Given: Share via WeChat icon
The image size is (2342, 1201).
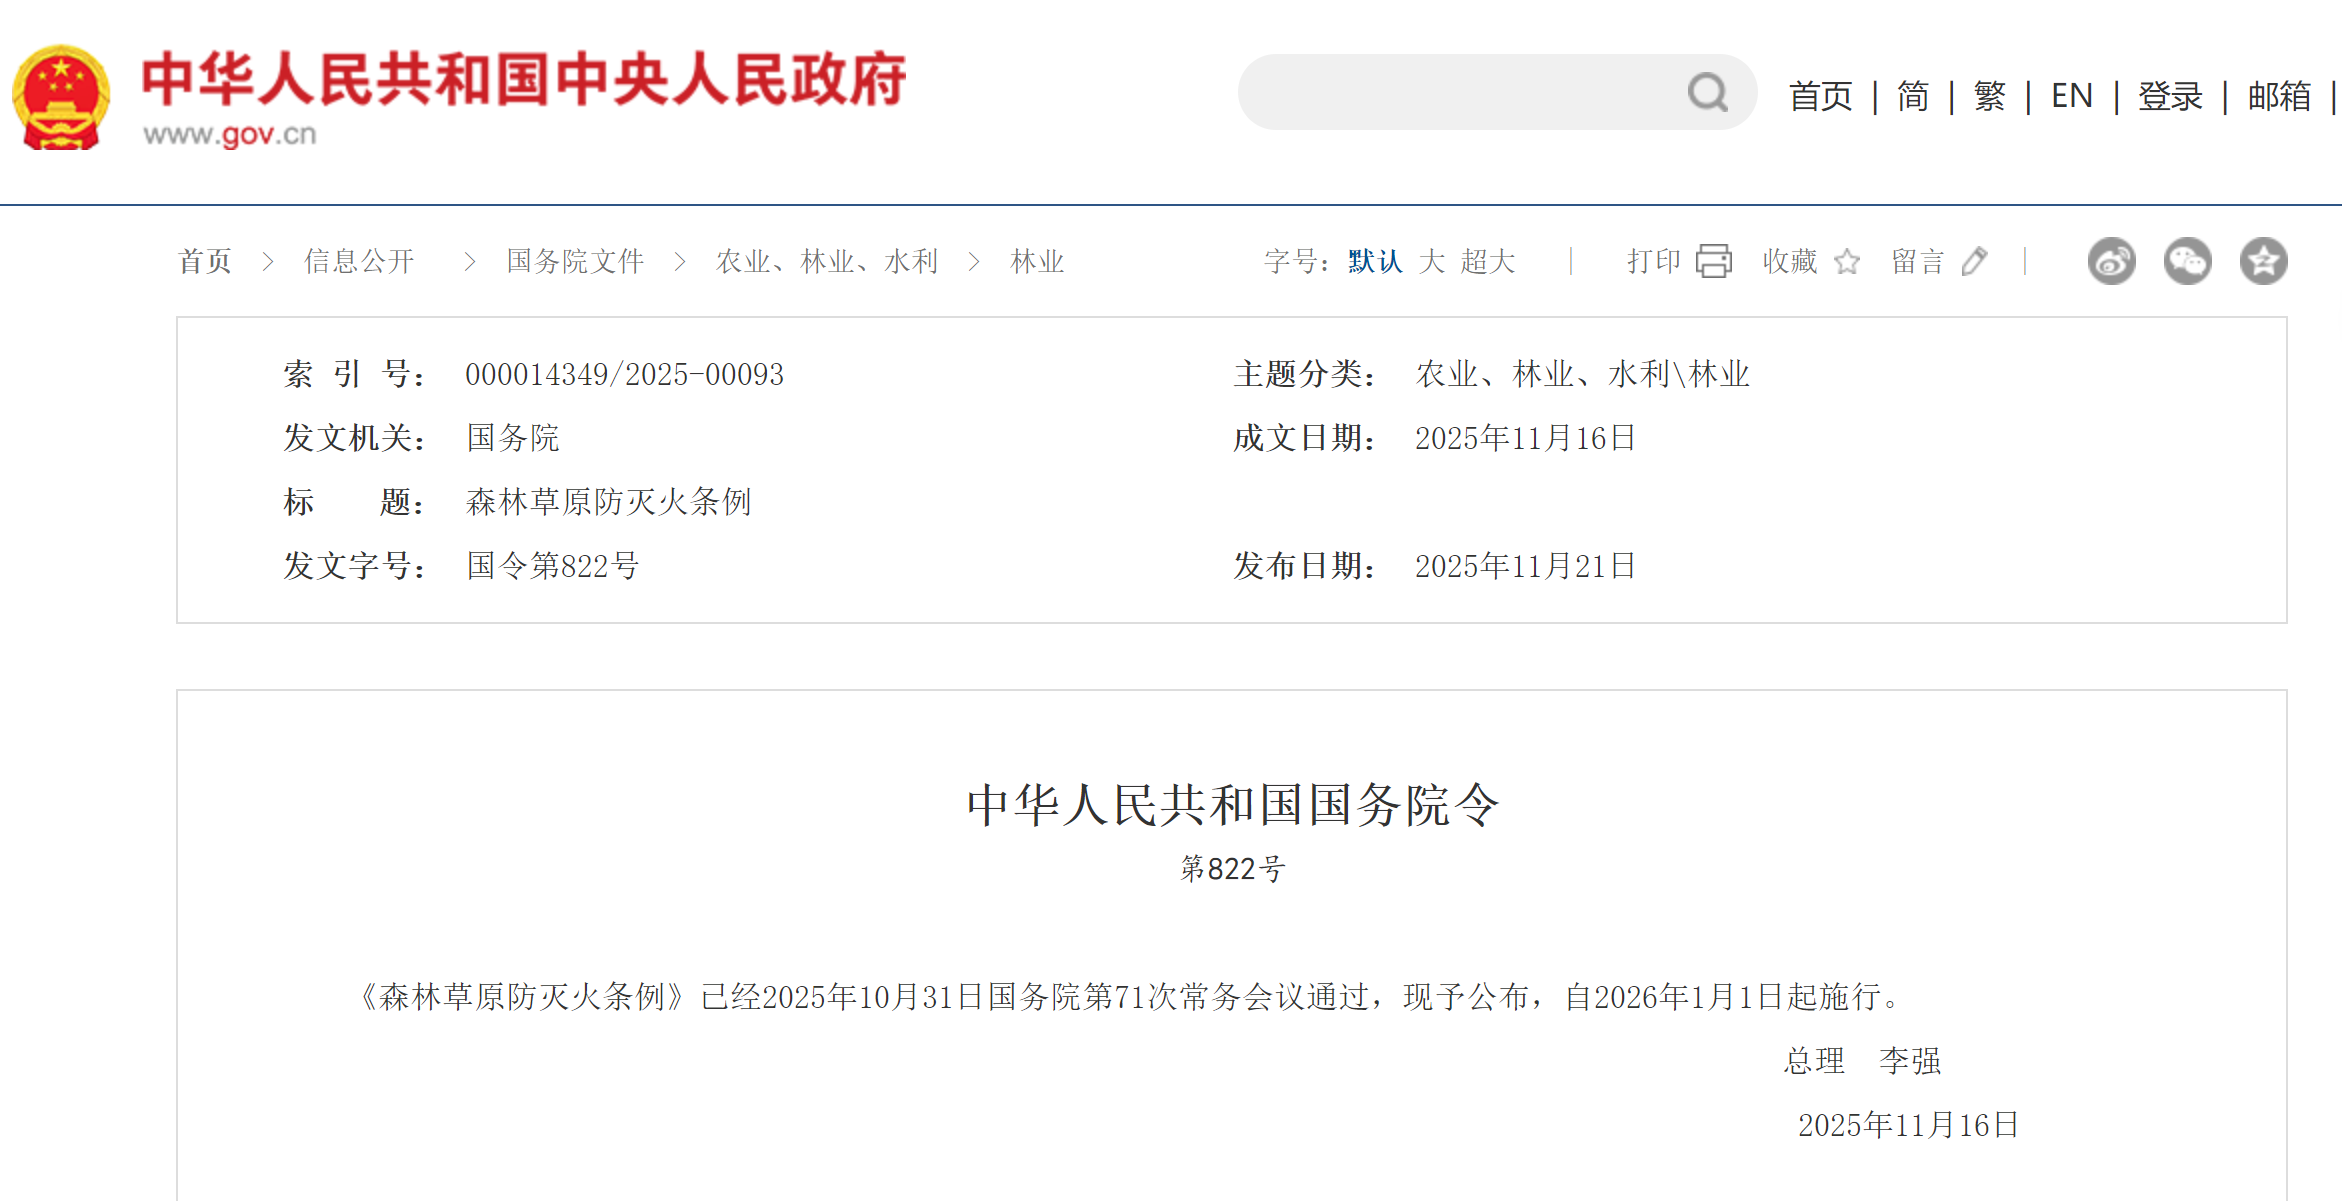Looking at the screenshot, I should point(2187,262).
